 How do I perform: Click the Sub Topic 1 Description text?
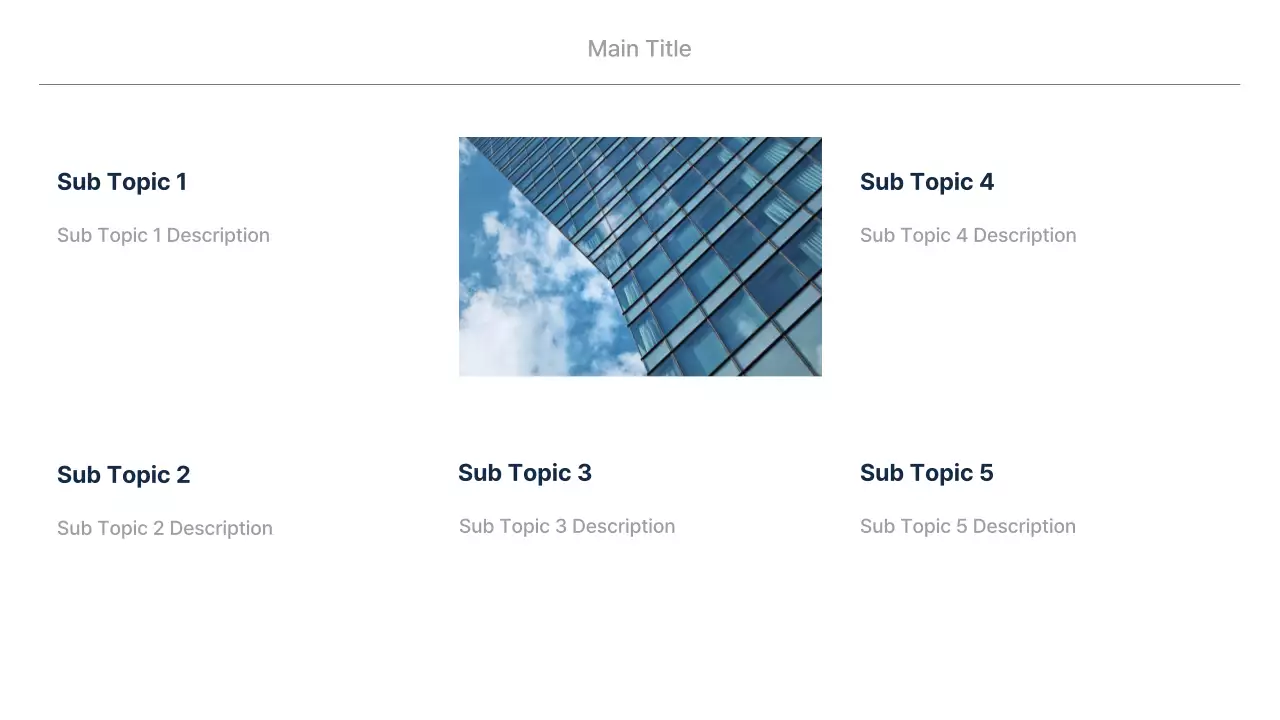(163, 235)
